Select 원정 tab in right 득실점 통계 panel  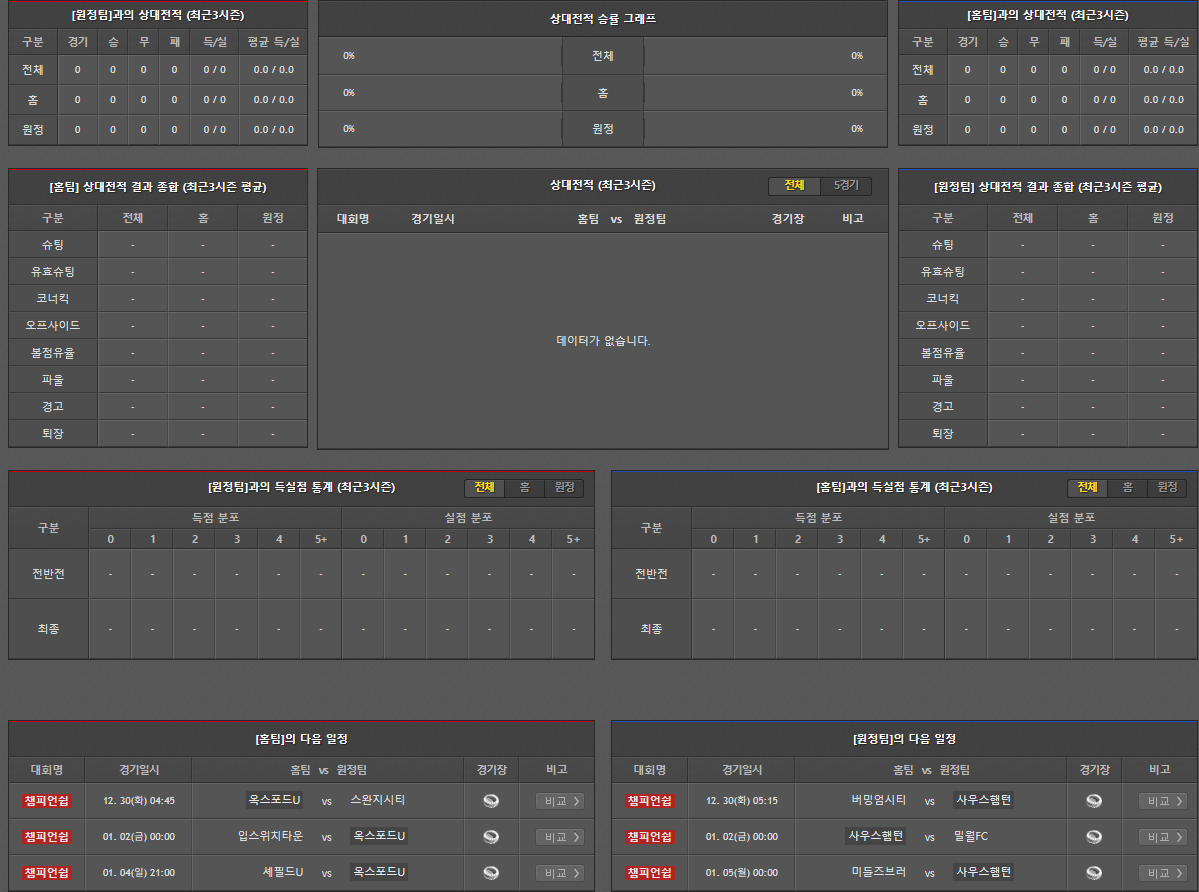pos(1167,487)
